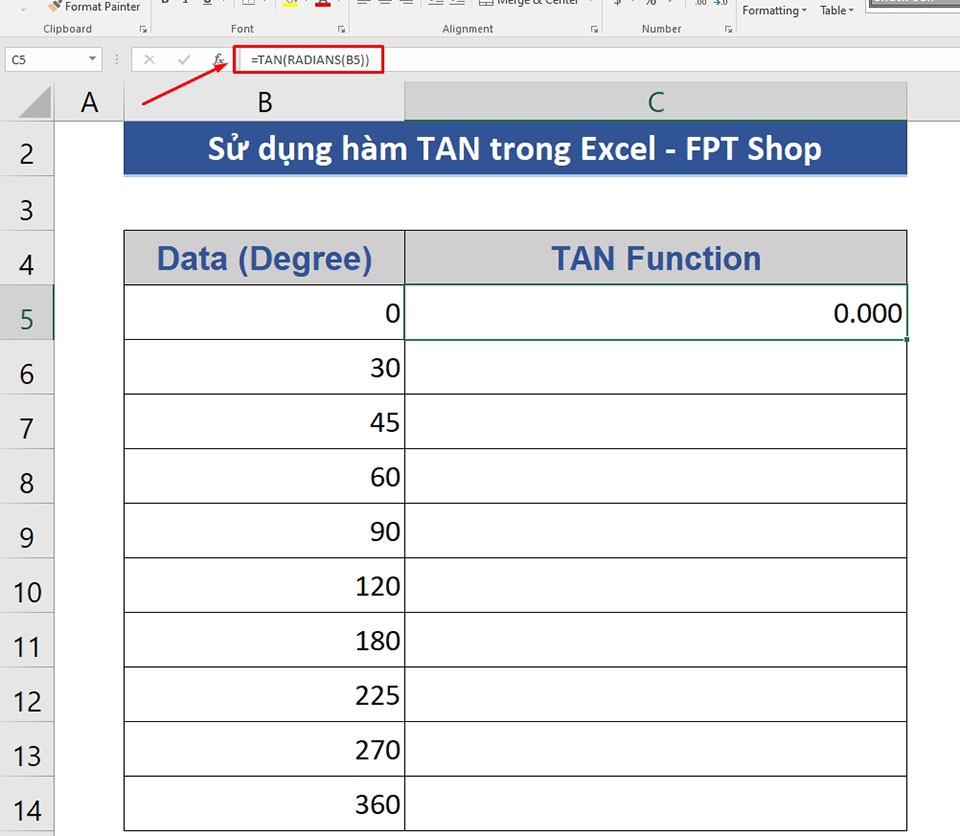Open the Number group dialog launcher
This screenshot has width=960, height=836.
click(729, 29)
